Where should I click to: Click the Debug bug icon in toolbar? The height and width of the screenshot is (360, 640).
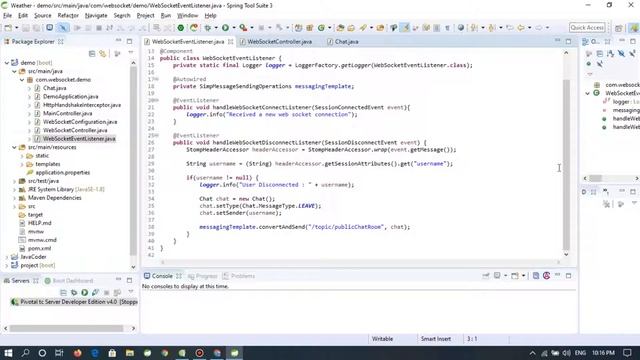[208, 28]
